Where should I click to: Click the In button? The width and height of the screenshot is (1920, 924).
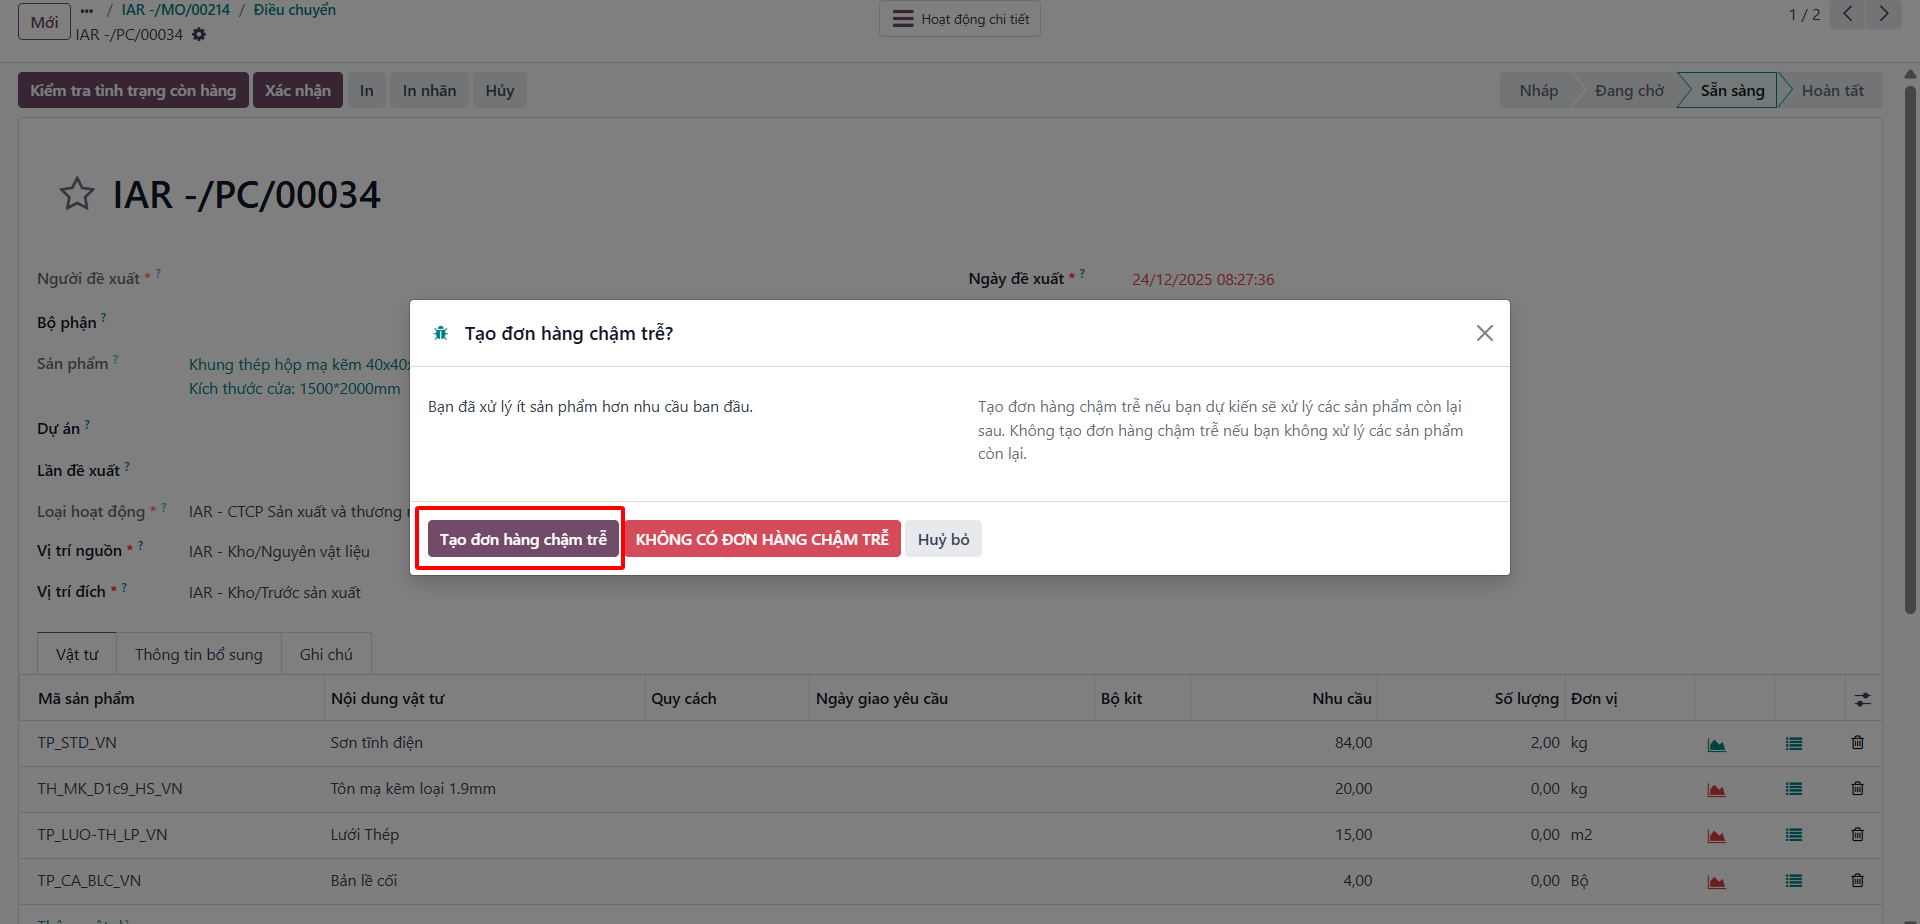point(367,90)
